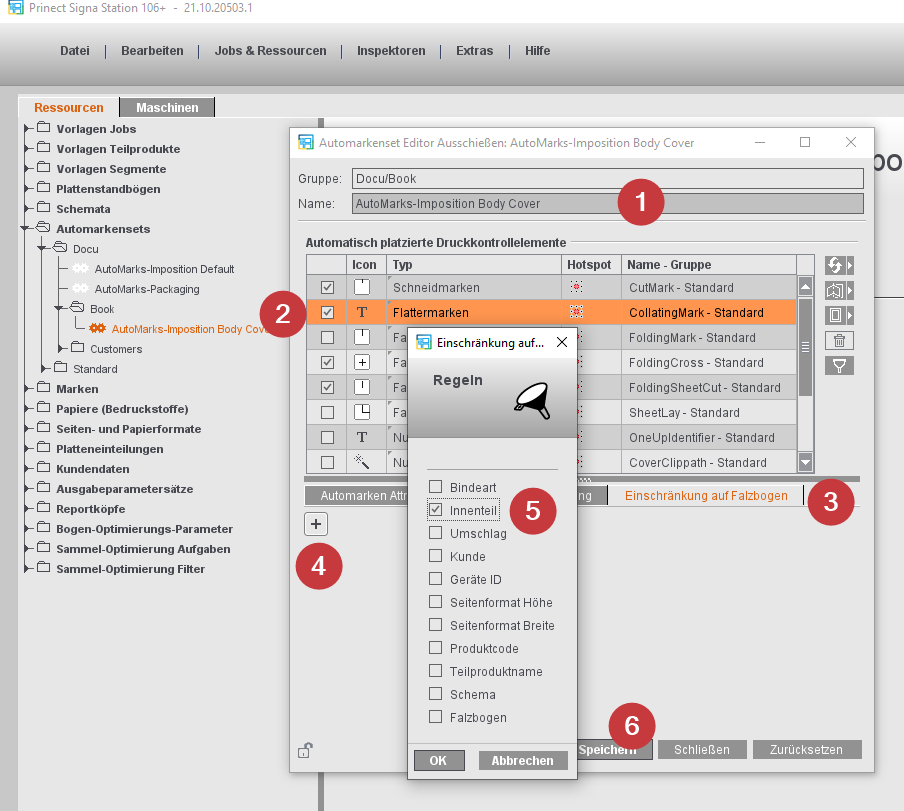Switch to the Maschinen tab
The height and width of the screenshot is (811, 904).
pos(167,107)
